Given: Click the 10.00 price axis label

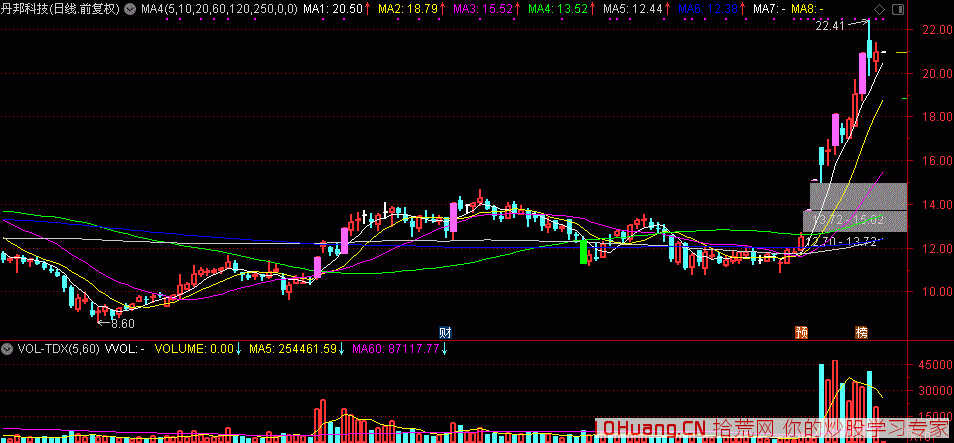Looking at the screenshot, I should click(x=936, y=291).
